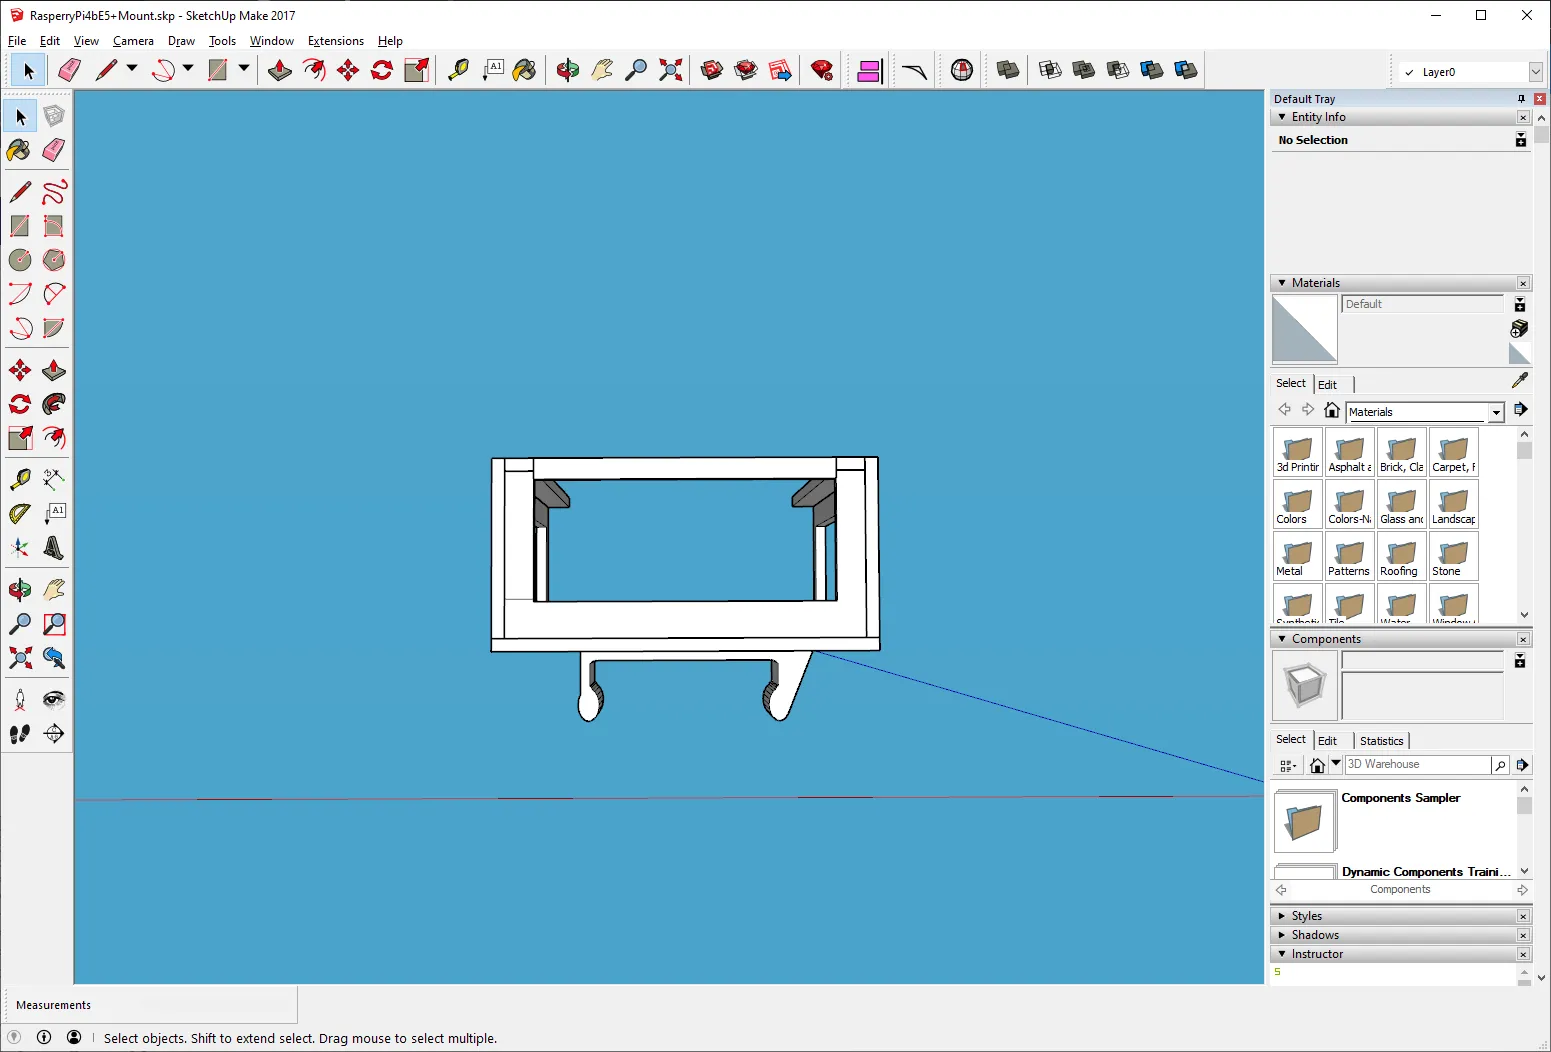
Task: Choose the Tape Measure tool in left toolbar
Action: [19, 480]
